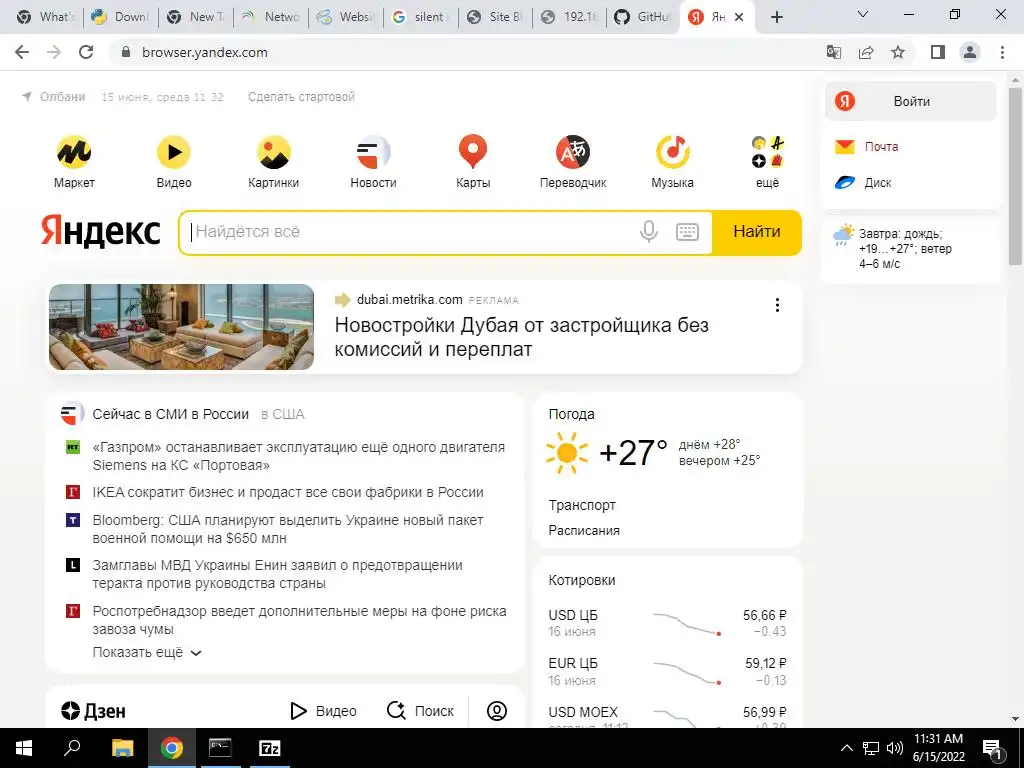Click the Яндекс logo
This screenshot has height=768, width=1024.
[x=100, y=231]
